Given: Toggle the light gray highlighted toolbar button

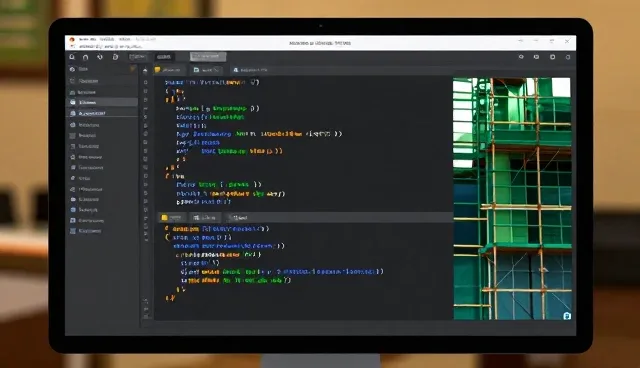Looking at the screenshot, I should click(208, 56).
